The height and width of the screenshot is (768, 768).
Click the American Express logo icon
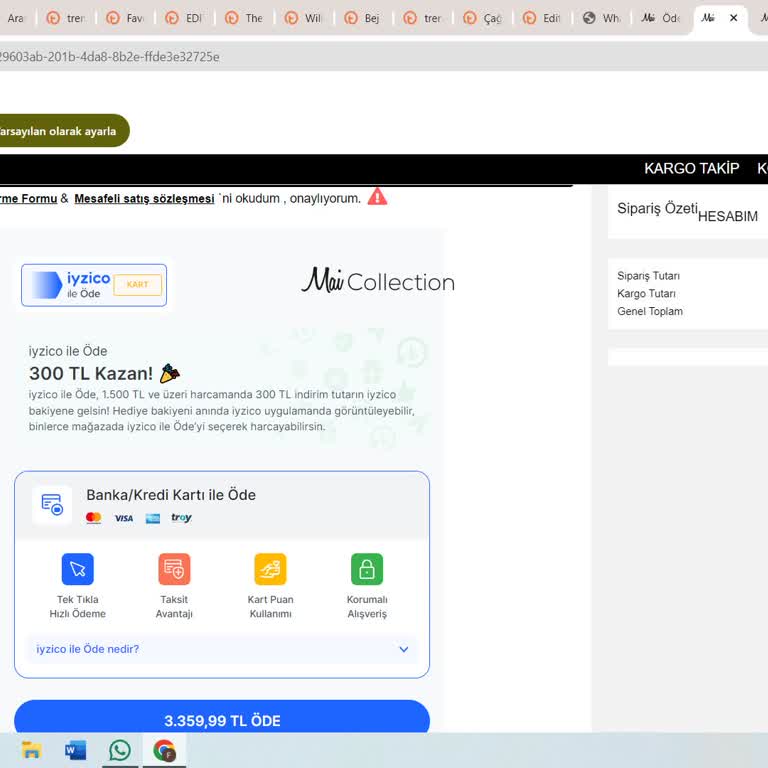(x=153, y=518)
